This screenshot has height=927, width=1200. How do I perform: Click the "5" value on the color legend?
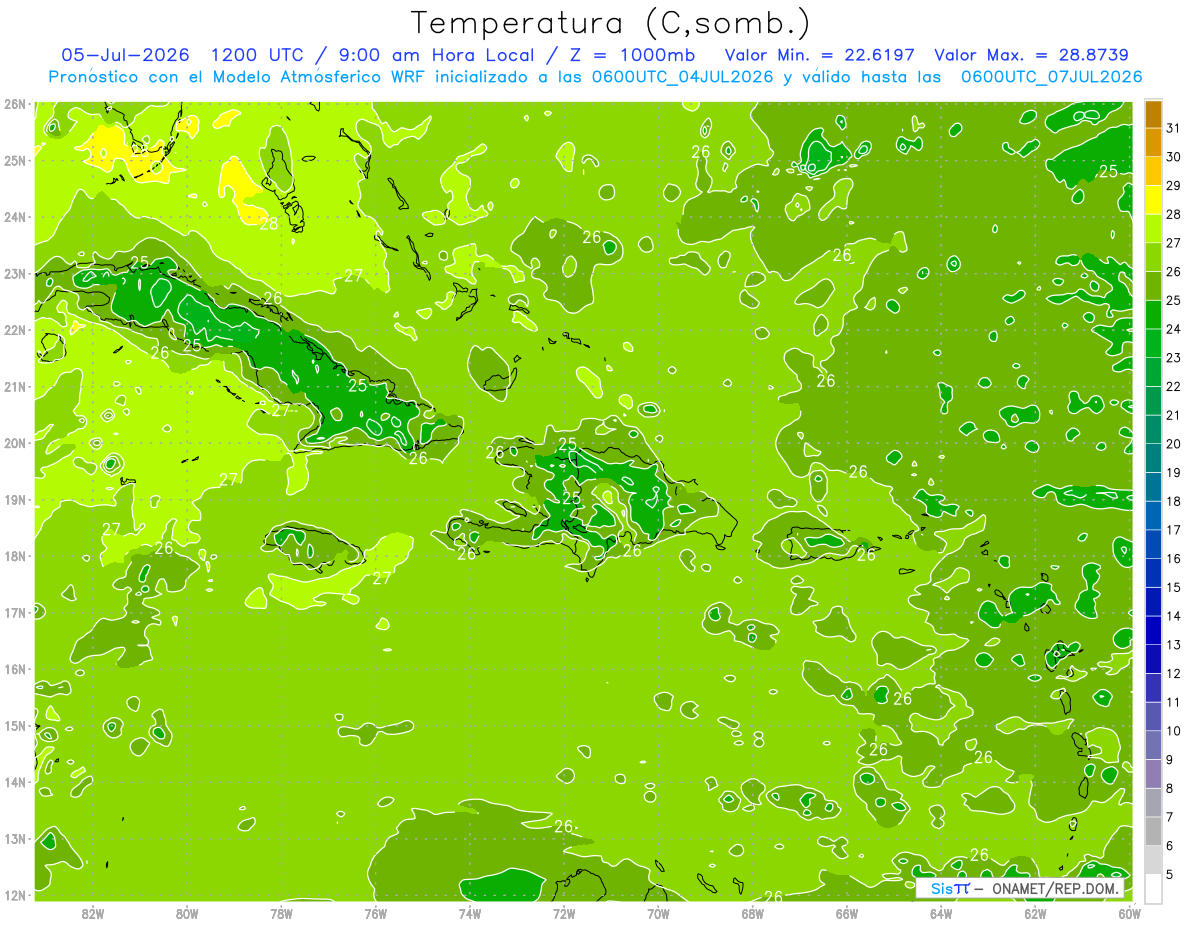point(1170,875)
